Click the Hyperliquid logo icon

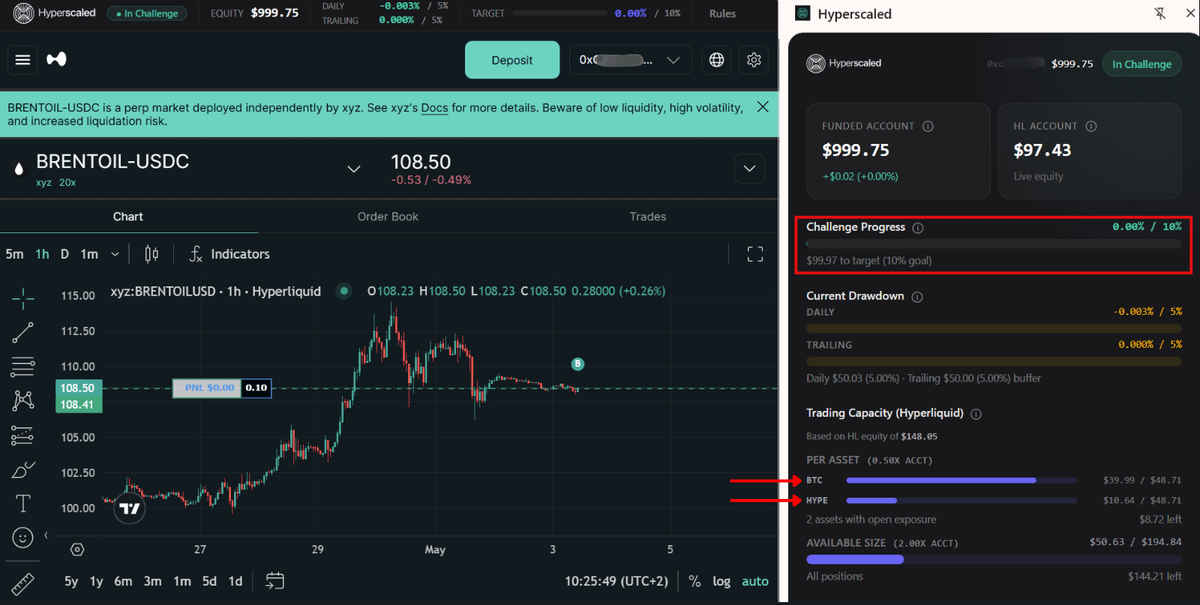(x=57, y=60)
